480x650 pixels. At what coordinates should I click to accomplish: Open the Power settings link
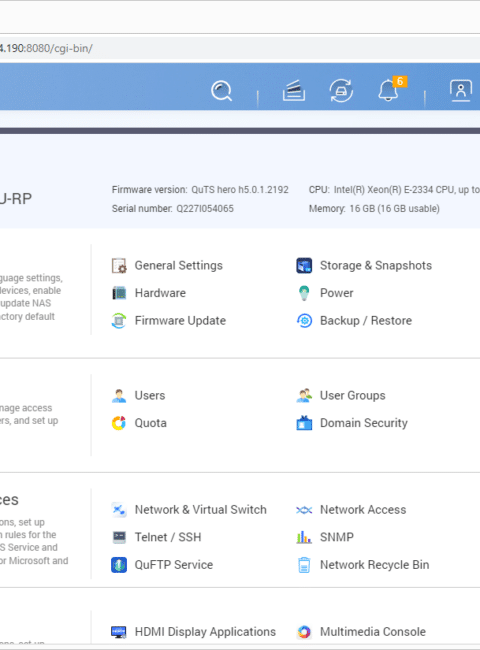pyautogui.click(x=337, y=293)
